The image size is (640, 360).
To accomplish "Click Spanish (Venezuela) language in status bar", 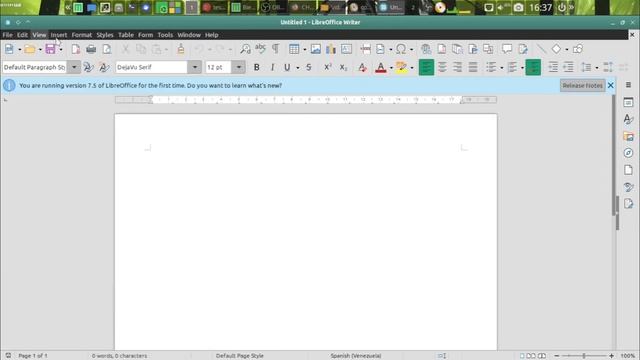I will pos(356,356).
